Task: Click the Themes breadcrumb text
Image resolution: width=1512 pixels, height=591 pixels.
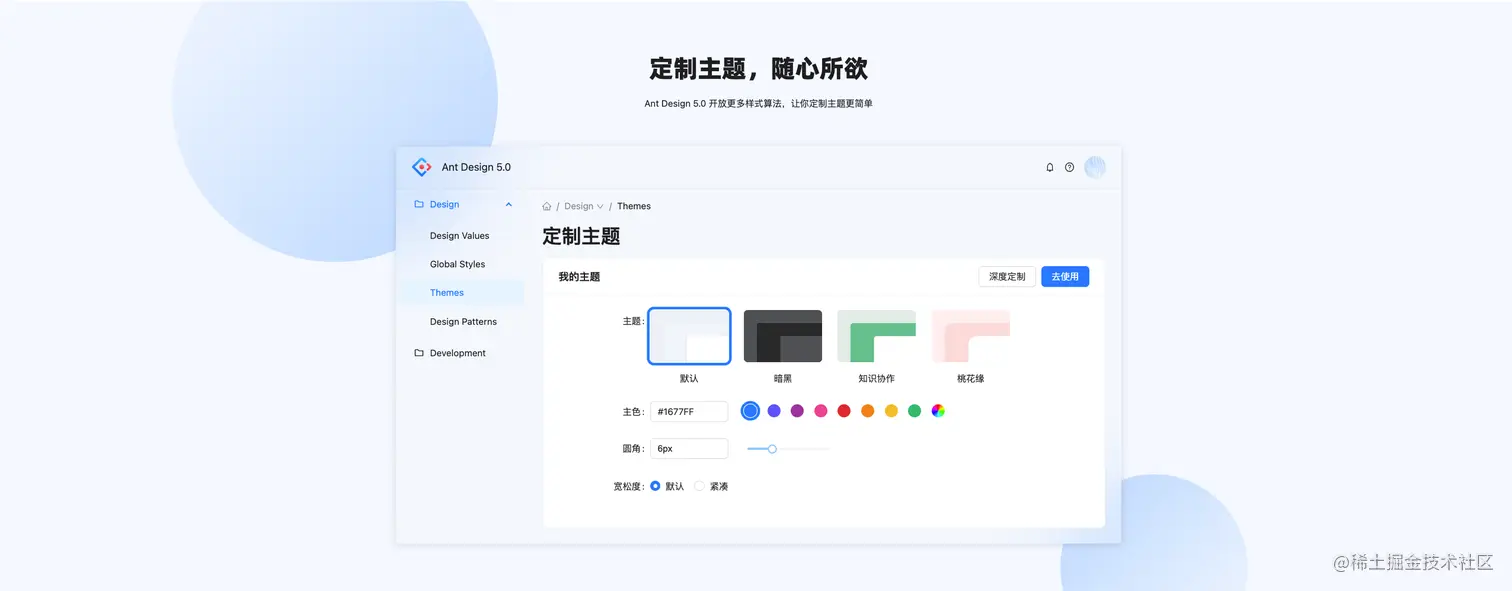Action: pos(634,206)
